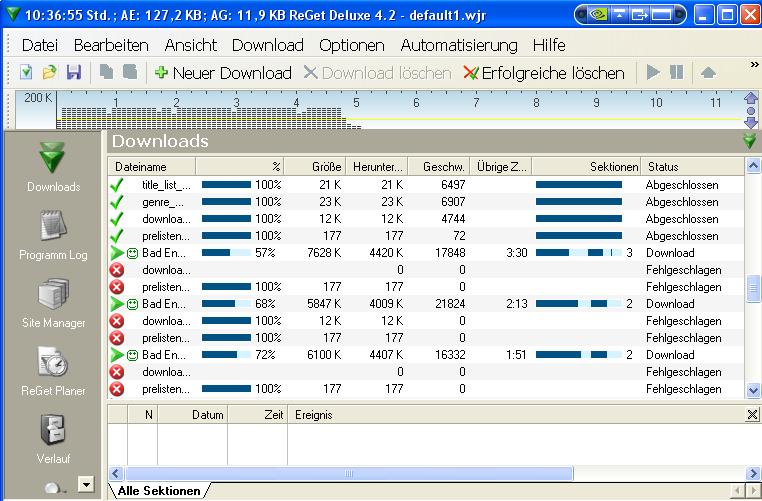762x501 pixels.
Task: Start download with play icon
Action: pos(653,73)
